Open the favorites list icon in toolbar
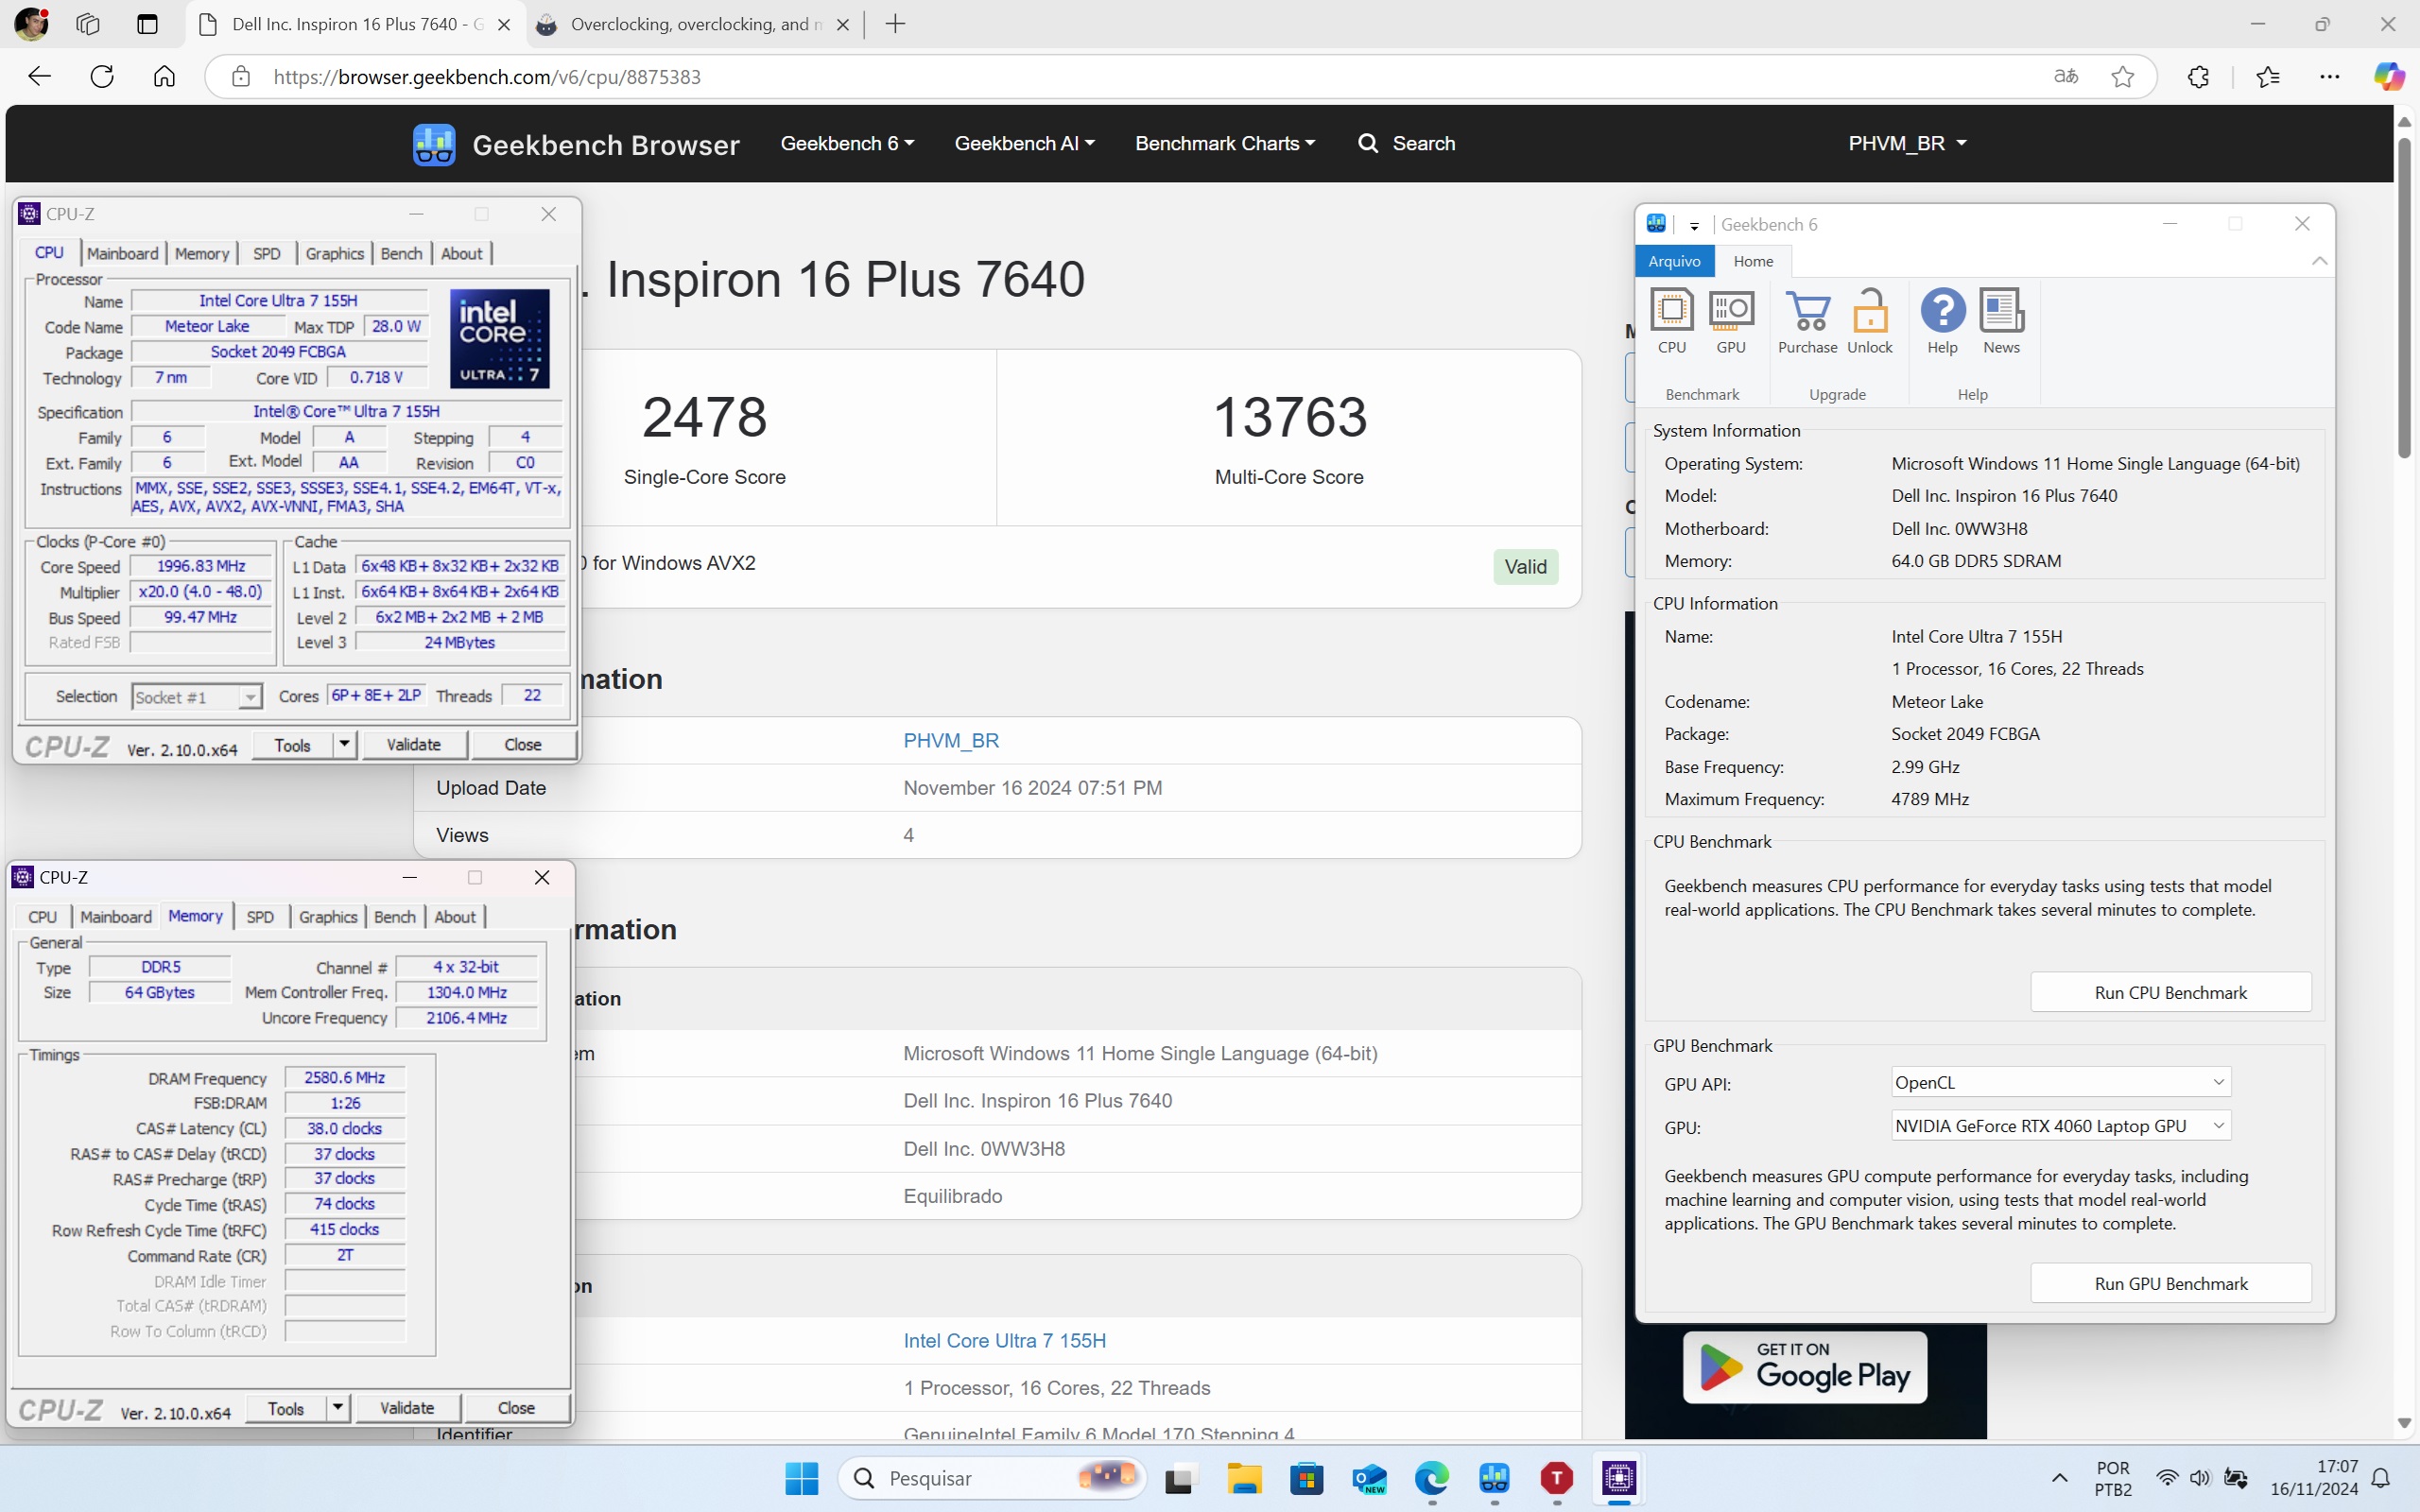 pyautogui.click(x=2268, y=77)
